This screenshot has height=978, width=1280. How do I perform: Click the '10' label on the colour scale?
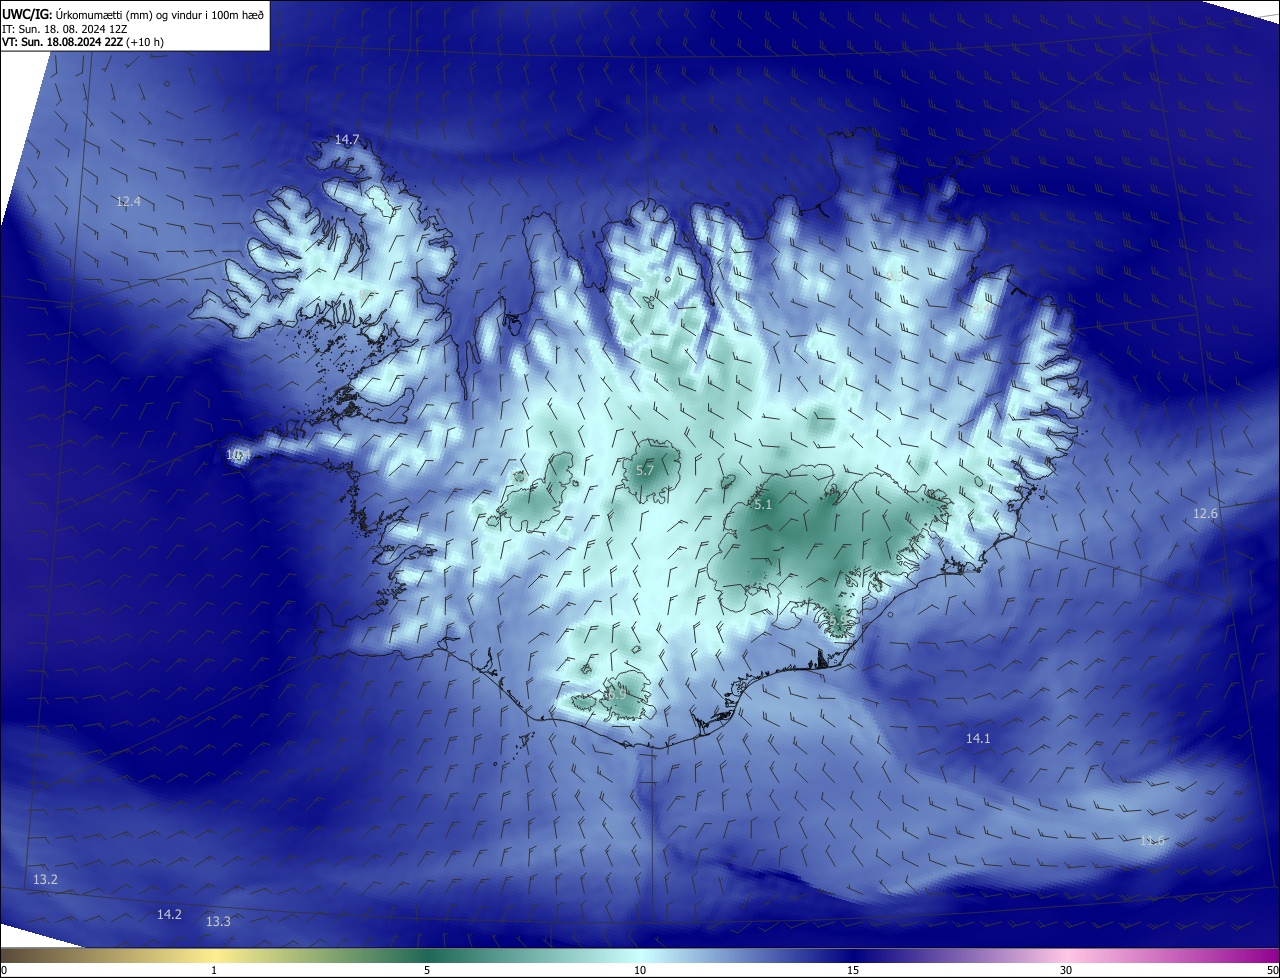(640, 970)
